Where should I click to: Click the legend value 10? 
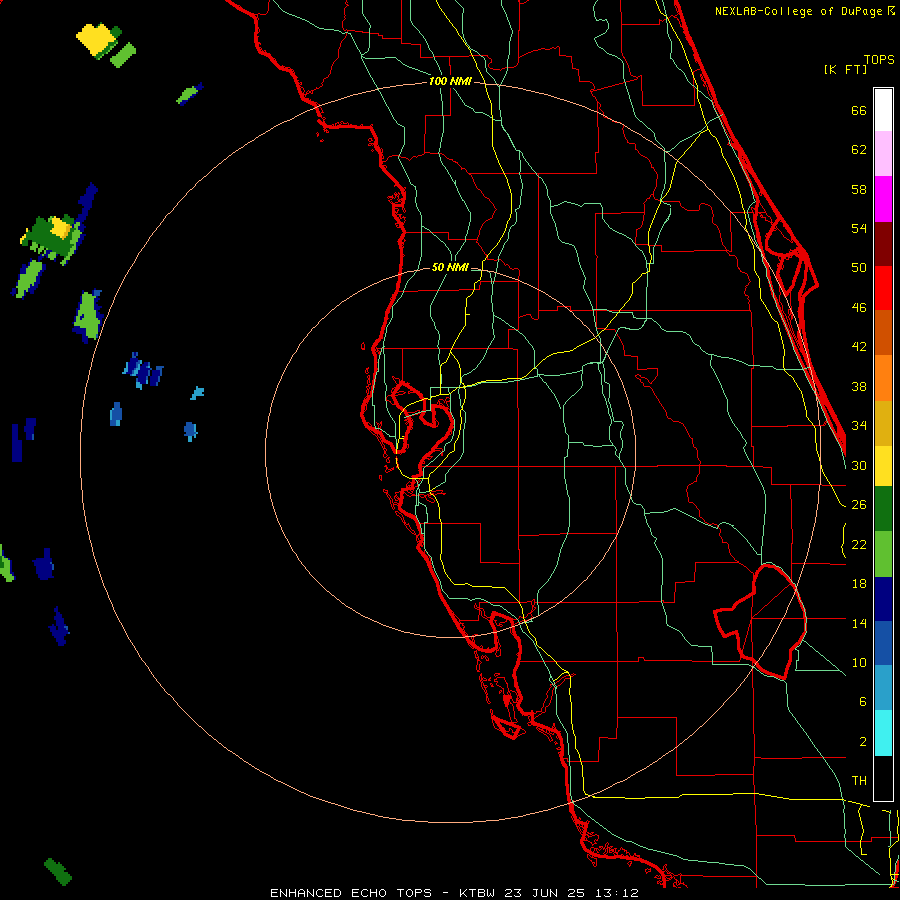[859, 662]
